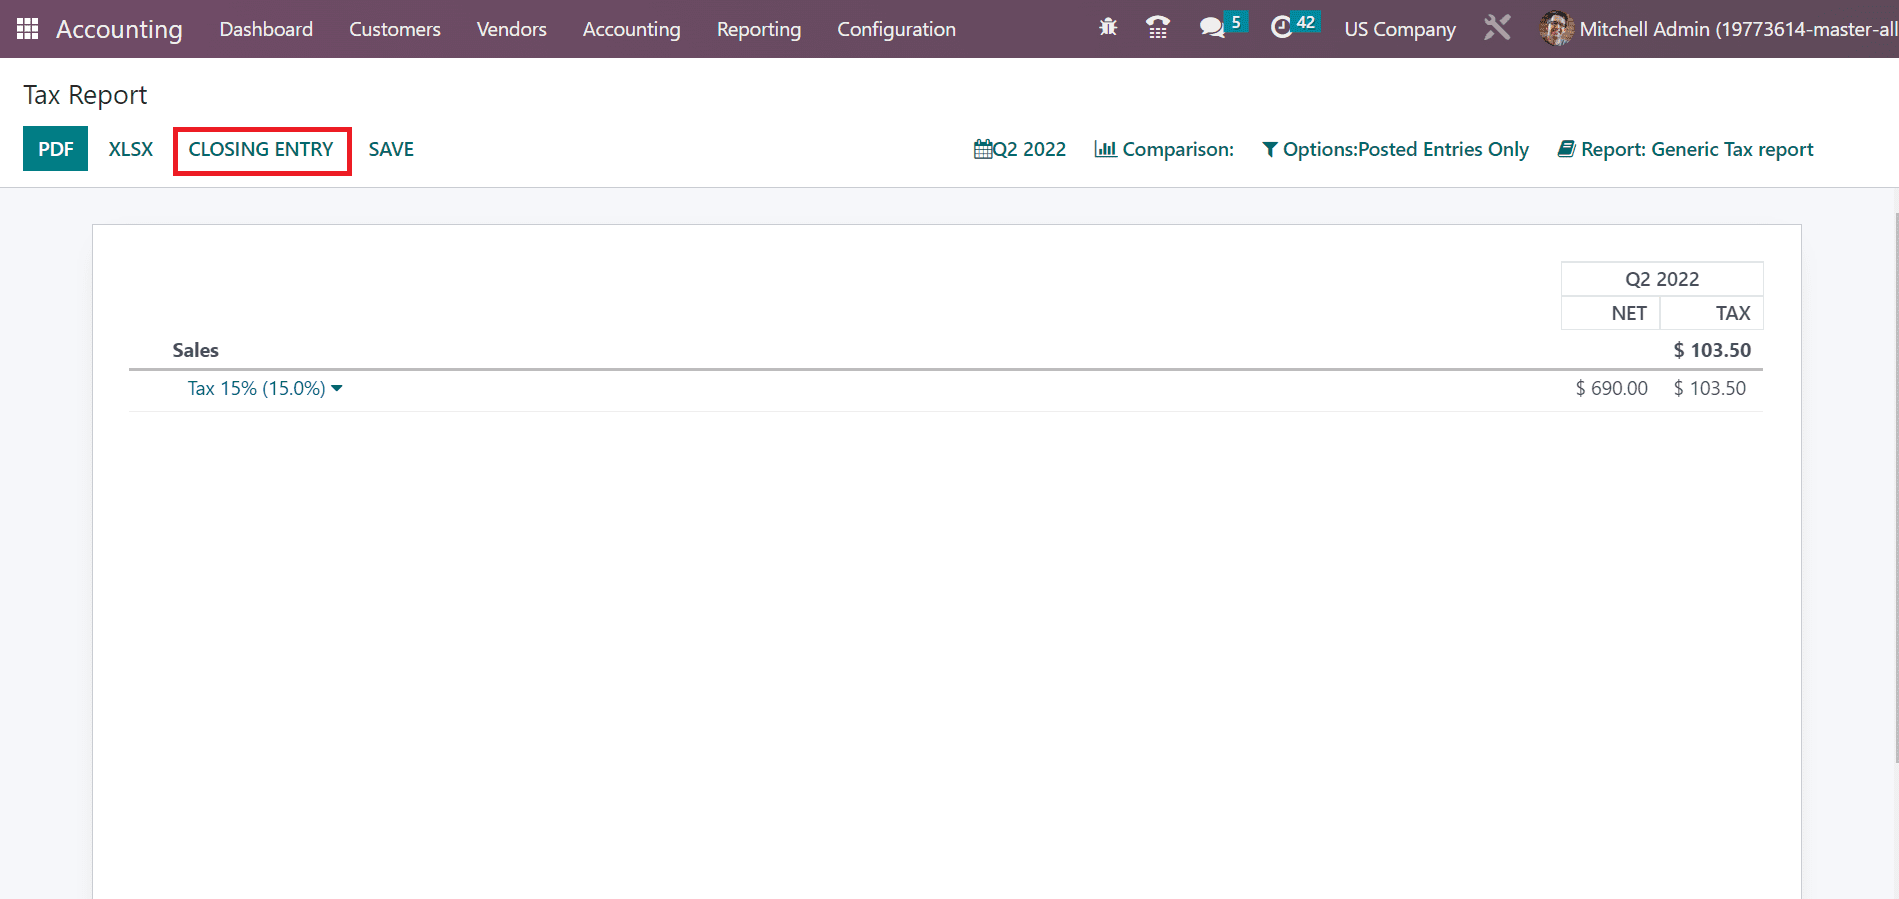This screenshot has width=1899, height=899.
Task: Open the Reporting menu
Action: [759, 29]
